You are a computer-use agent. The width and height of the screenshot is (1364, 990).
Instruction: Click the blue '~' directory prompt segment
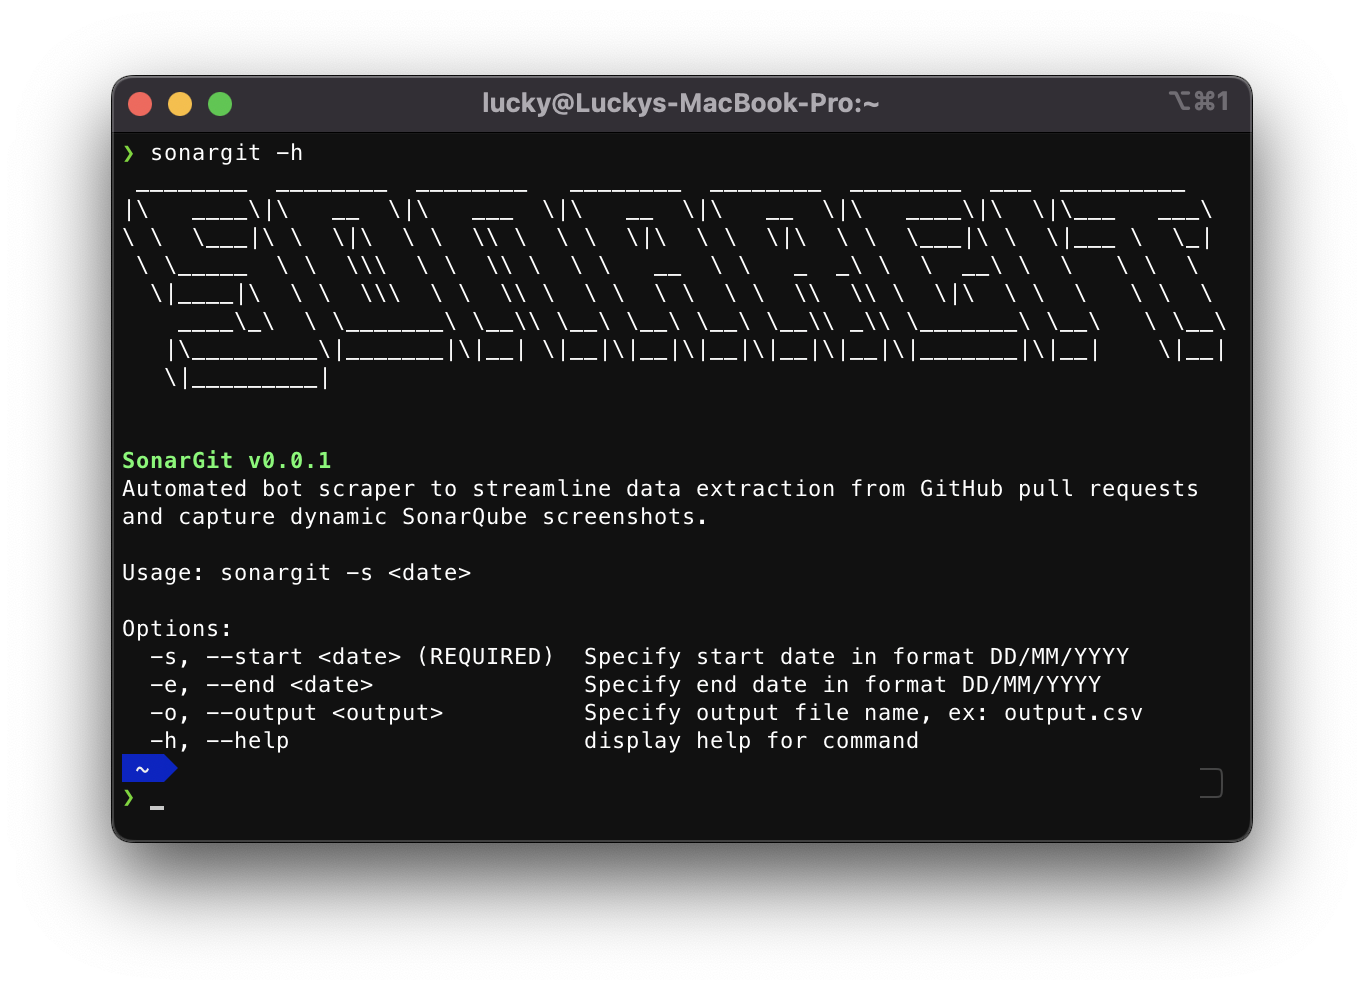click(x=149, y=769)
